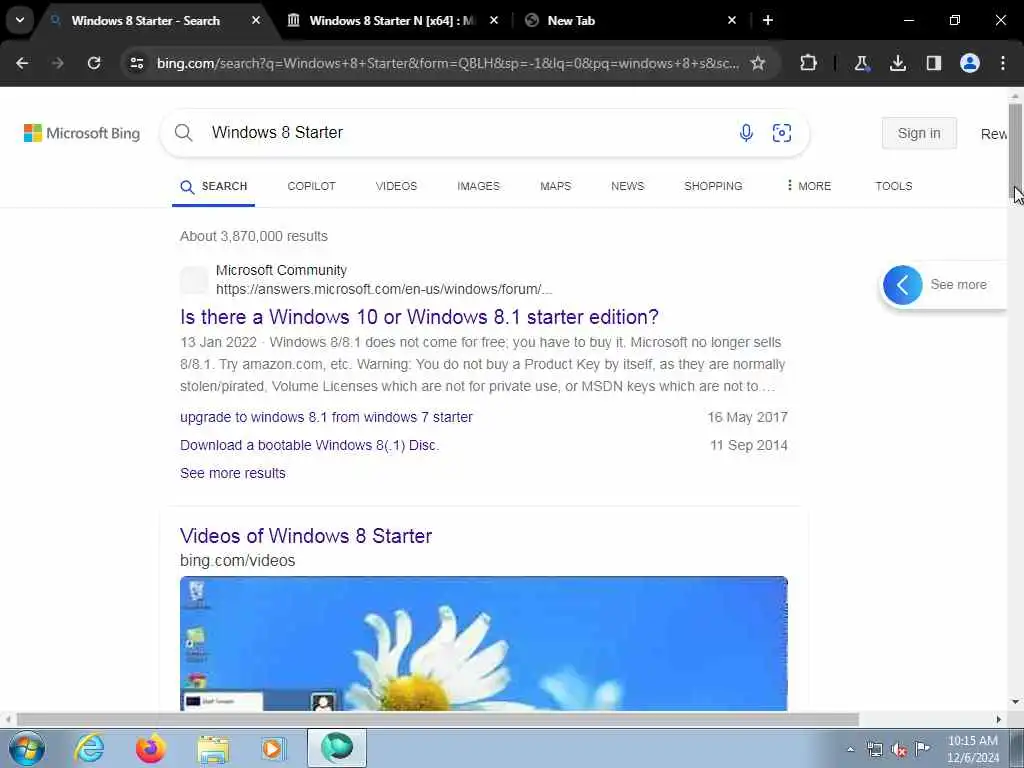This screenshot has width=1024, height=768.
Task: Select the SEARCH tab
Action: (214, 187)
